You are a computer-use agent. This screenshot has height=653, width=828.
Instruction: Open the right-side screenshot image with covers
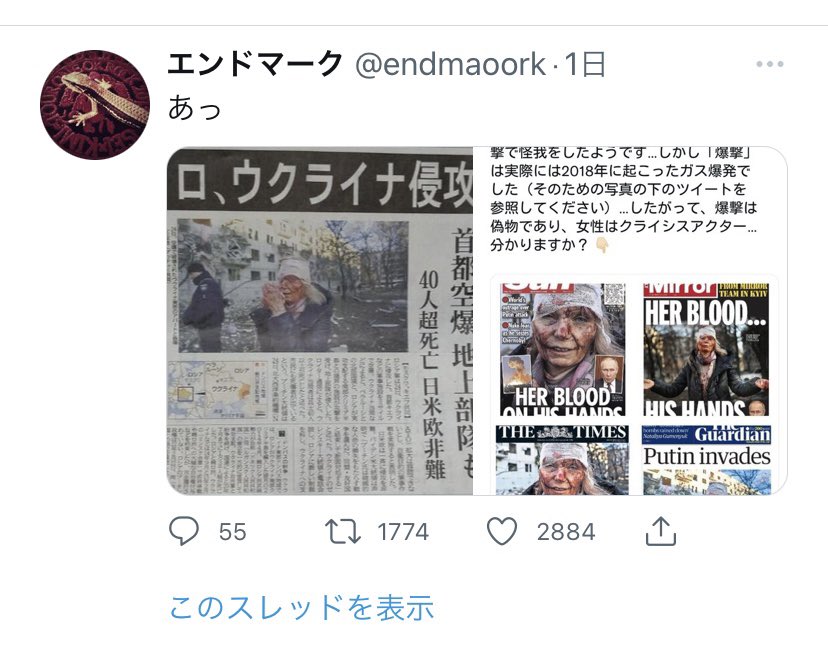click(630, 320)
